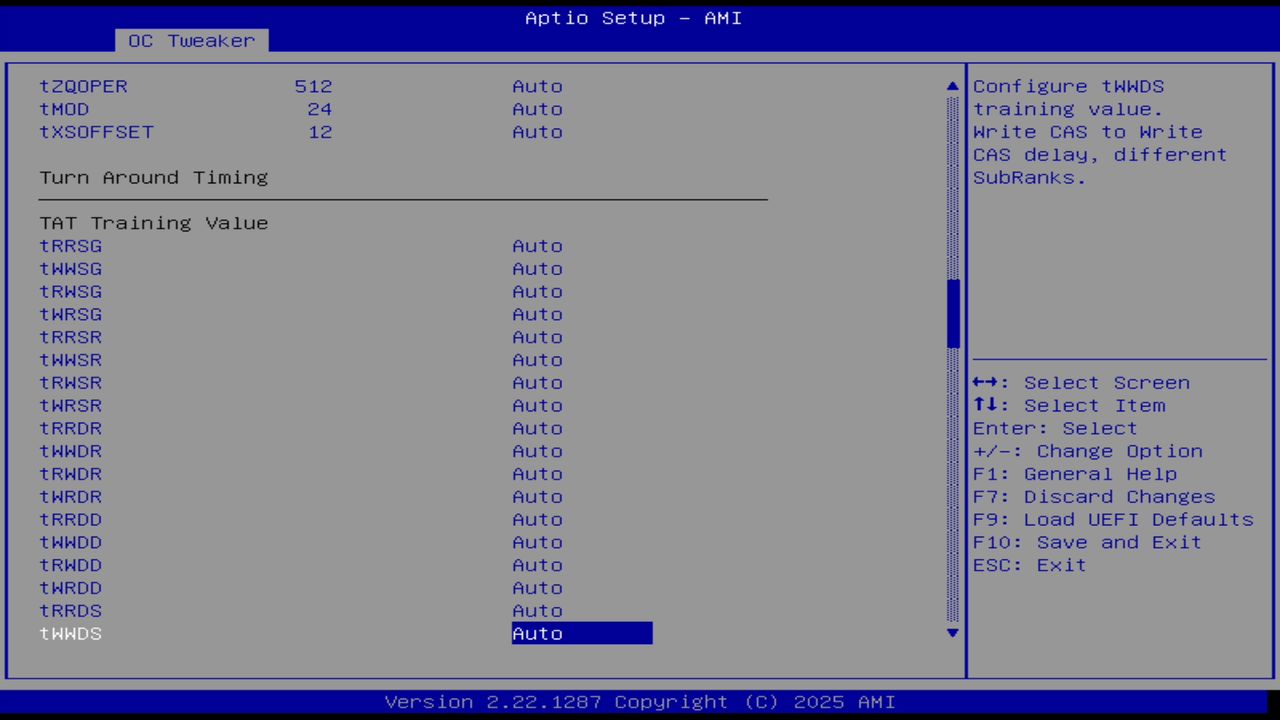Click the tWRSR Auto value
1280x720 pixels.
click(x=537, y=406)
